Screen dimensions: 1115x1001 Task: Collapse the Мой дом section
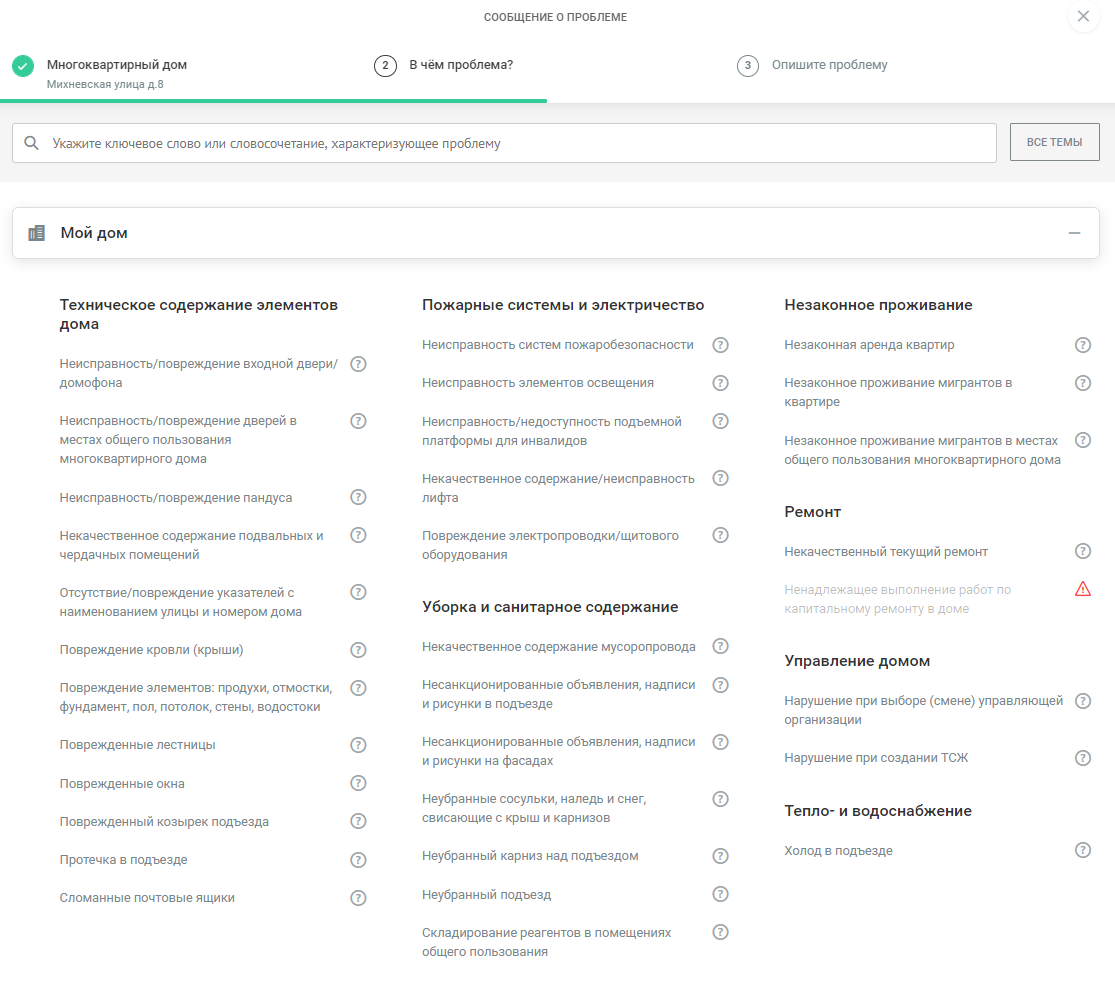click(1074, 233)
